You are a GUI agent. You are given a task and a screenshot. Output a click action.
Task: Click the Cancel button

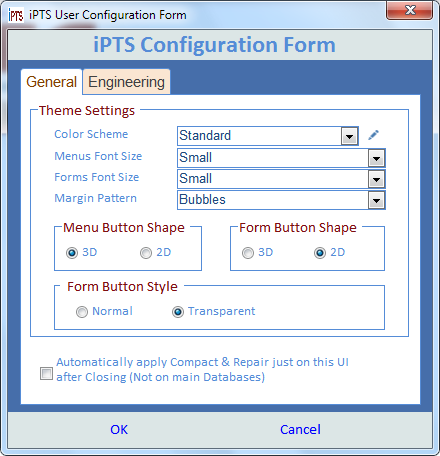coord(300,430)
